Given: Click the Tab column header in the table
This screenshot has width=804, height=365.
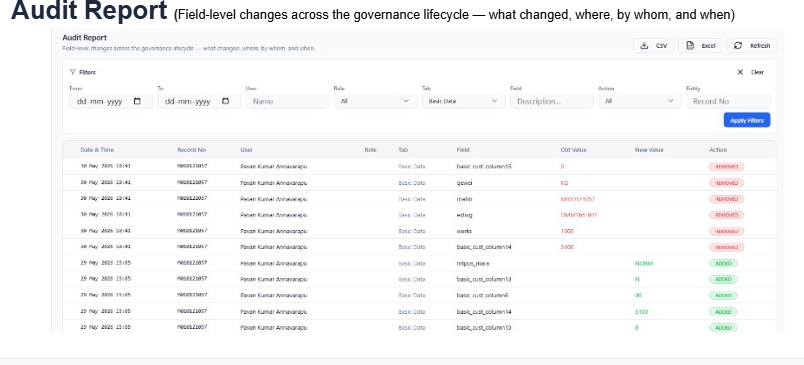Looking at the screenshot, I should (x=403, y=150).
